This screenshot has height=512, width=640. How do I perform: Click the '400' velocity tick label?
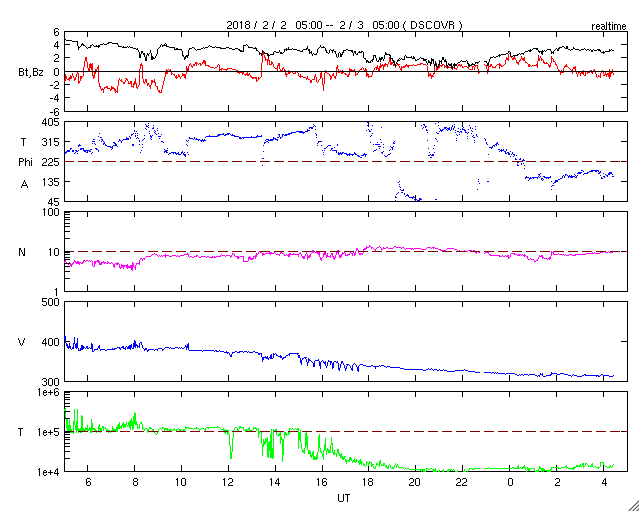click(x=51, y=342)
